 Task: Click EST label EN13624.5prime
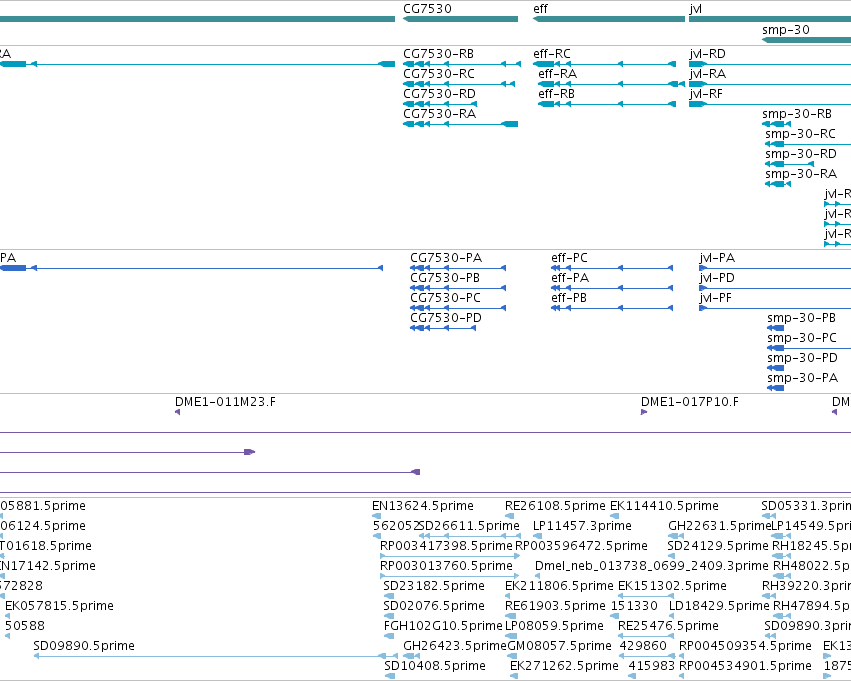coord(423,506)
